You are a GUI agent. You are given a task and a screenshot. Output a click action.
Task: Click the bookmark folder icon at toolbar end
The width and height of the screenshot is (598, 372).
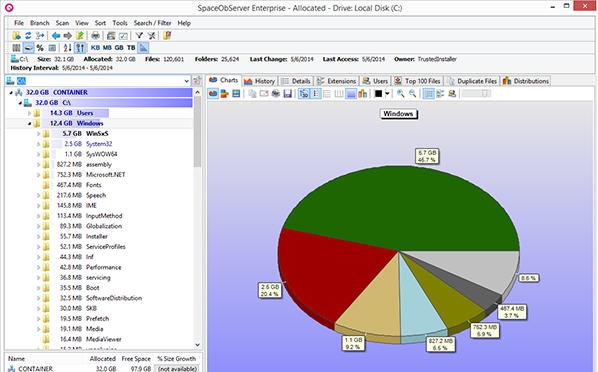(167, 36)
